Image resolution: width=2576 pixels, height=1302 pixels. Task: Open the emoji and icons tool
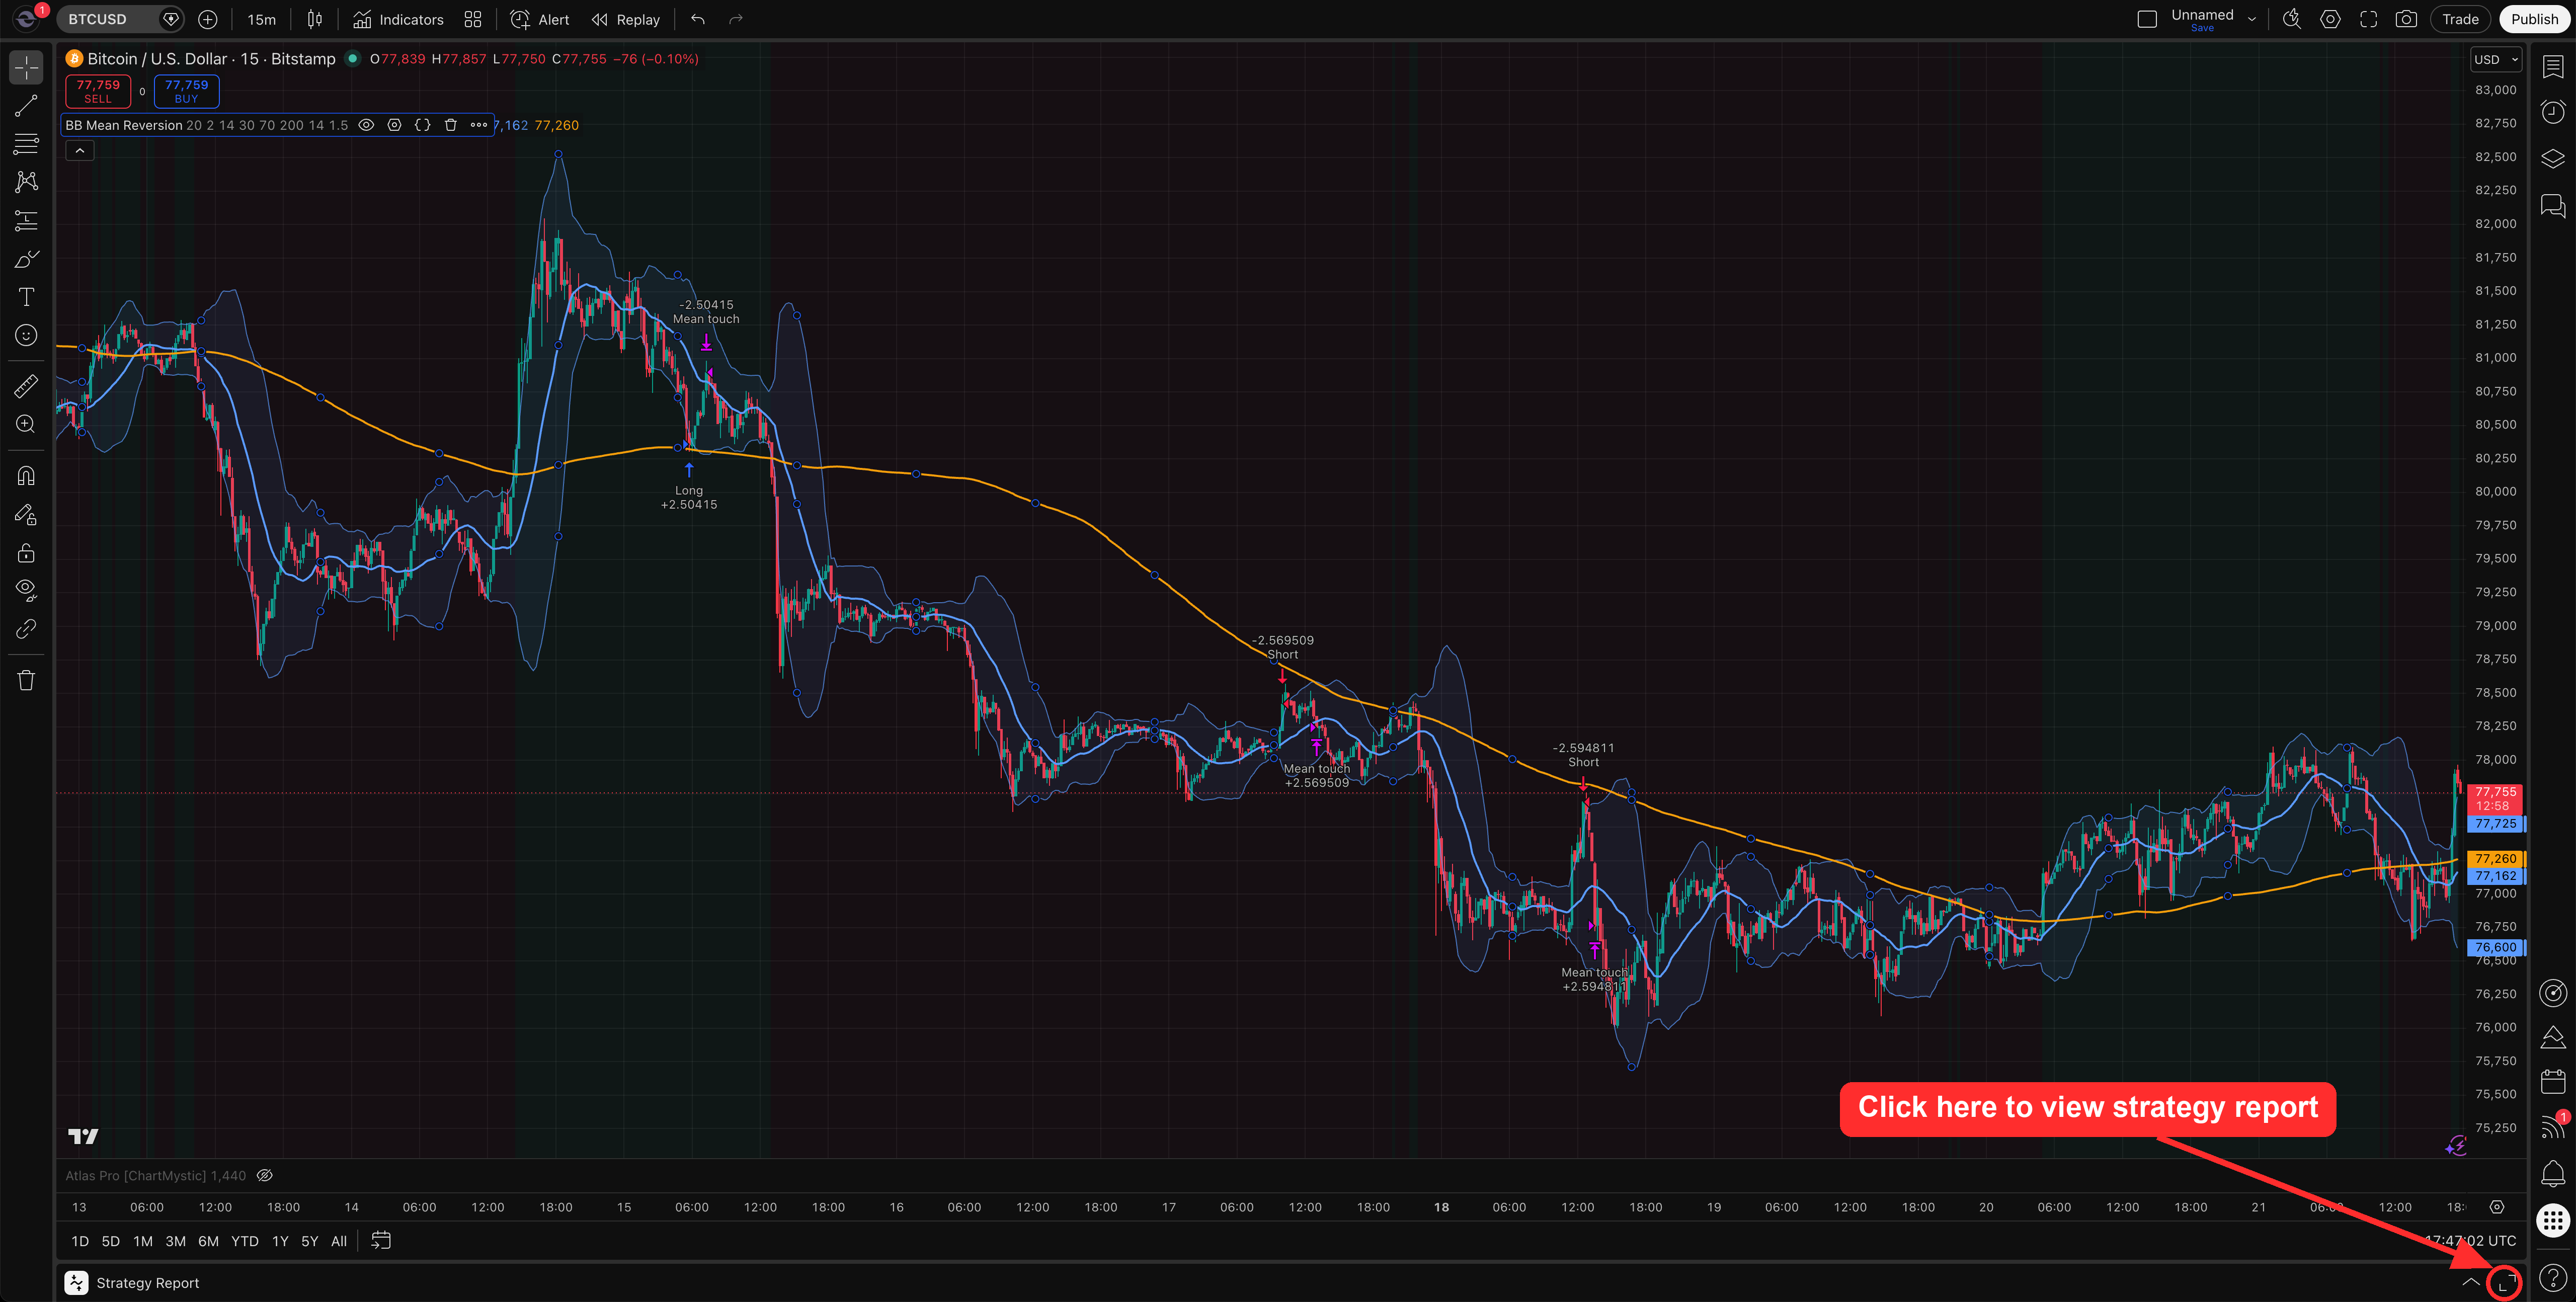26,335
